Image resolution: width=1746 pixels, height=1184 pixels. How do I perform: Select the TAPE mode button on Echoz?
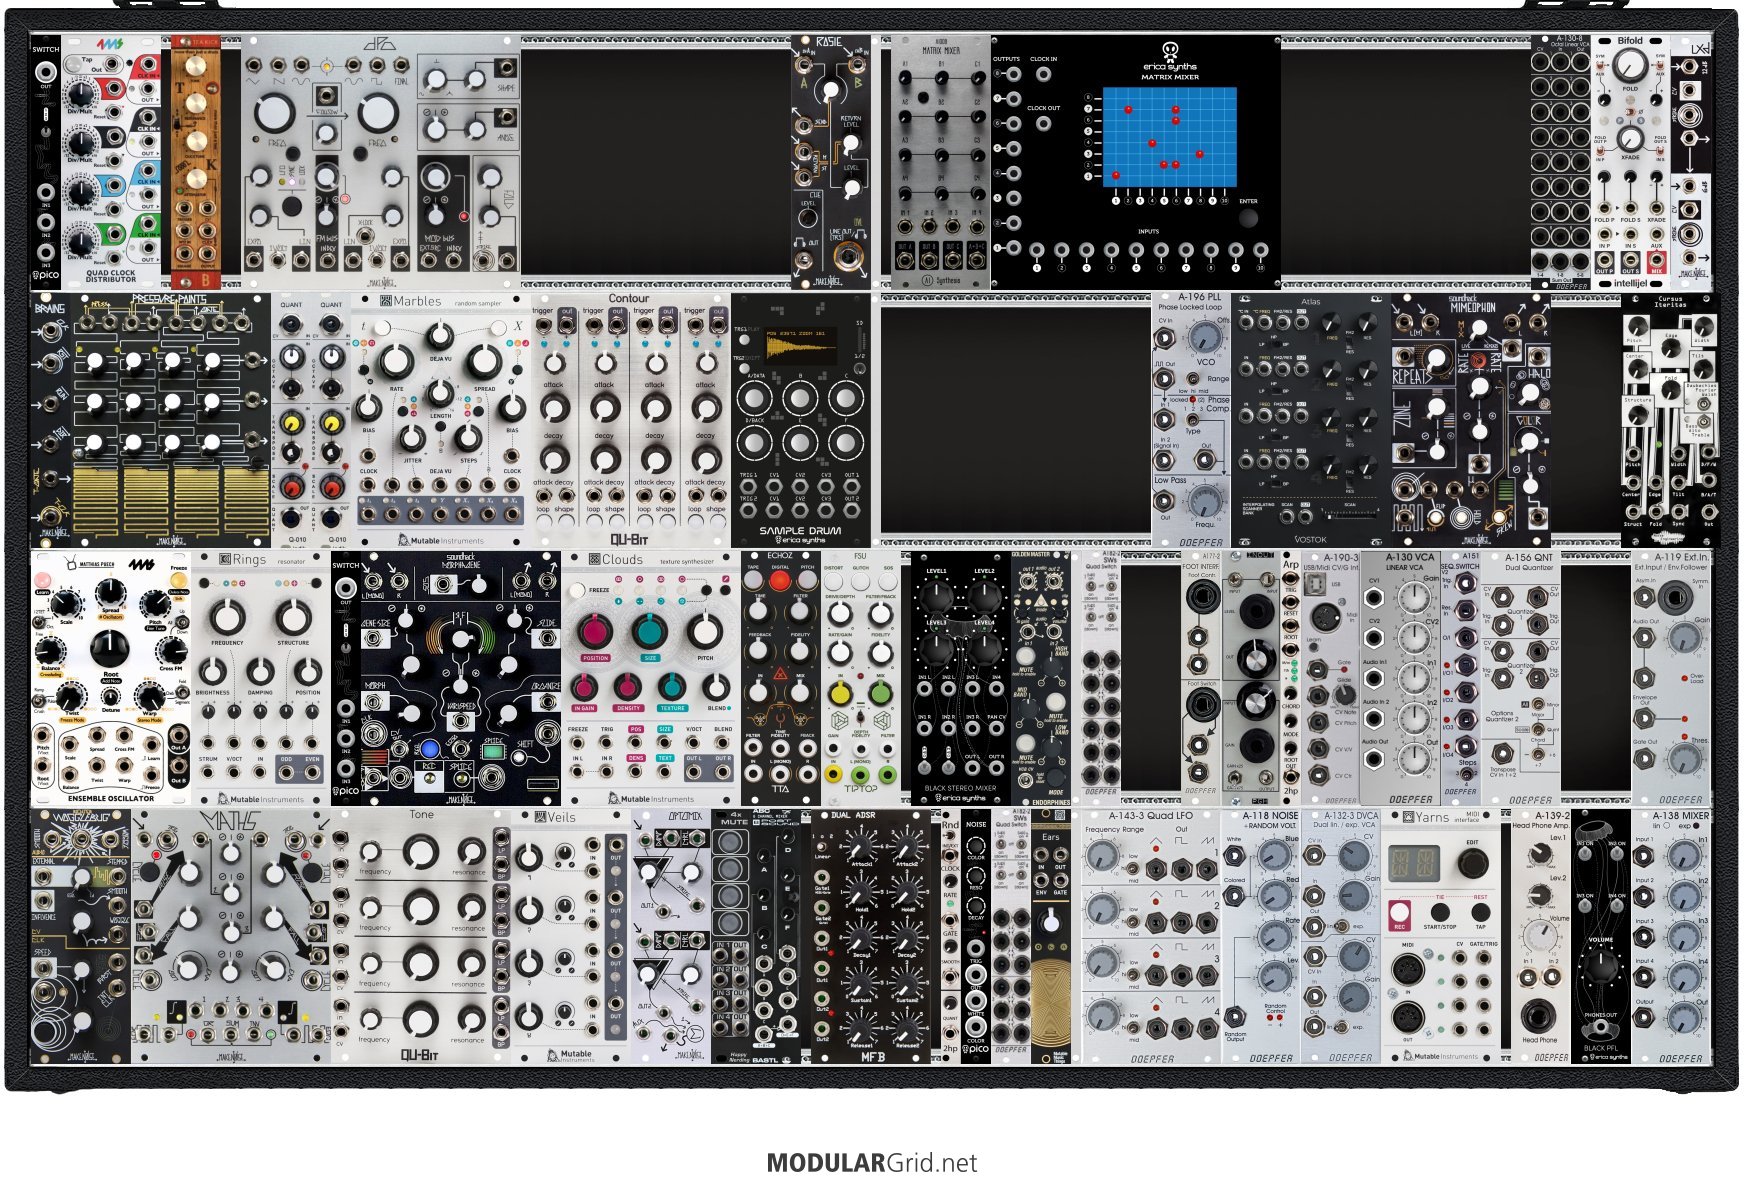click(754, 579)
